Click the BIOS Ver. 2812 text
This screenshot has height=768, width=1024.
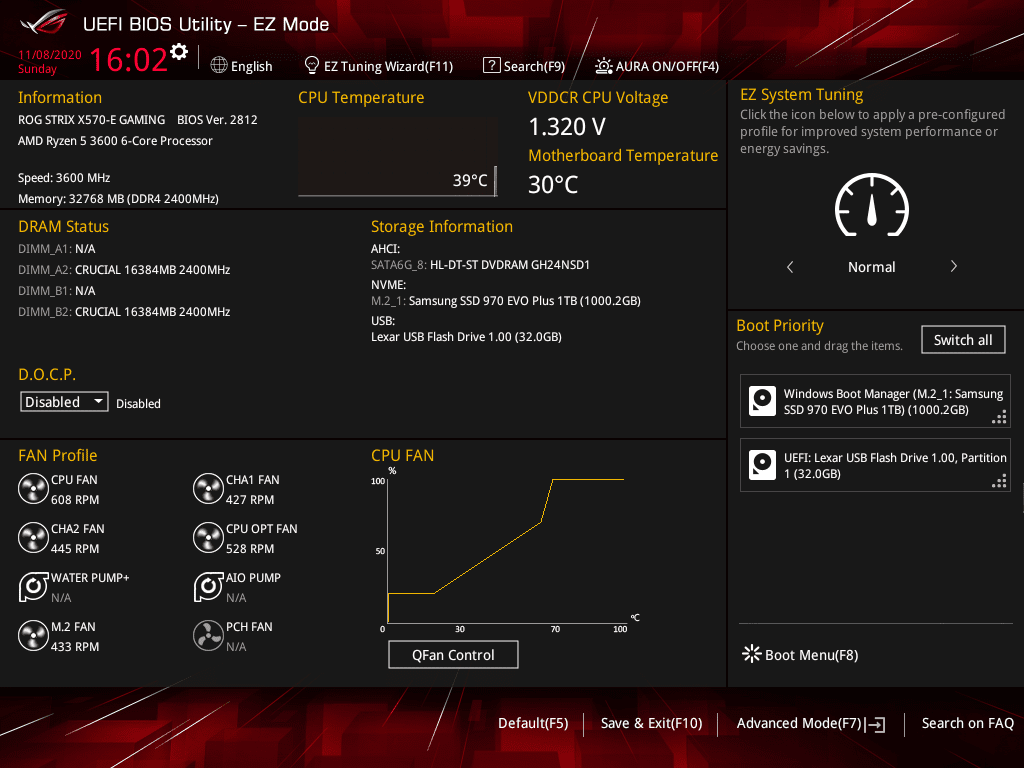[217, 120]
